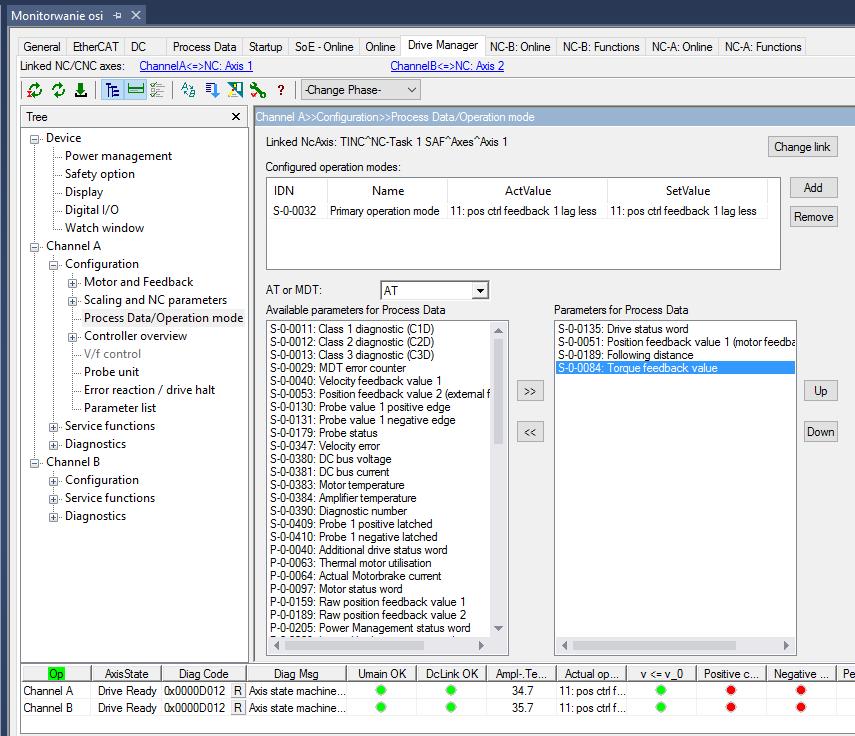Open the Process Data tab
The width and height of the screenshot is (855, 736).
click(x=204, y=47)
